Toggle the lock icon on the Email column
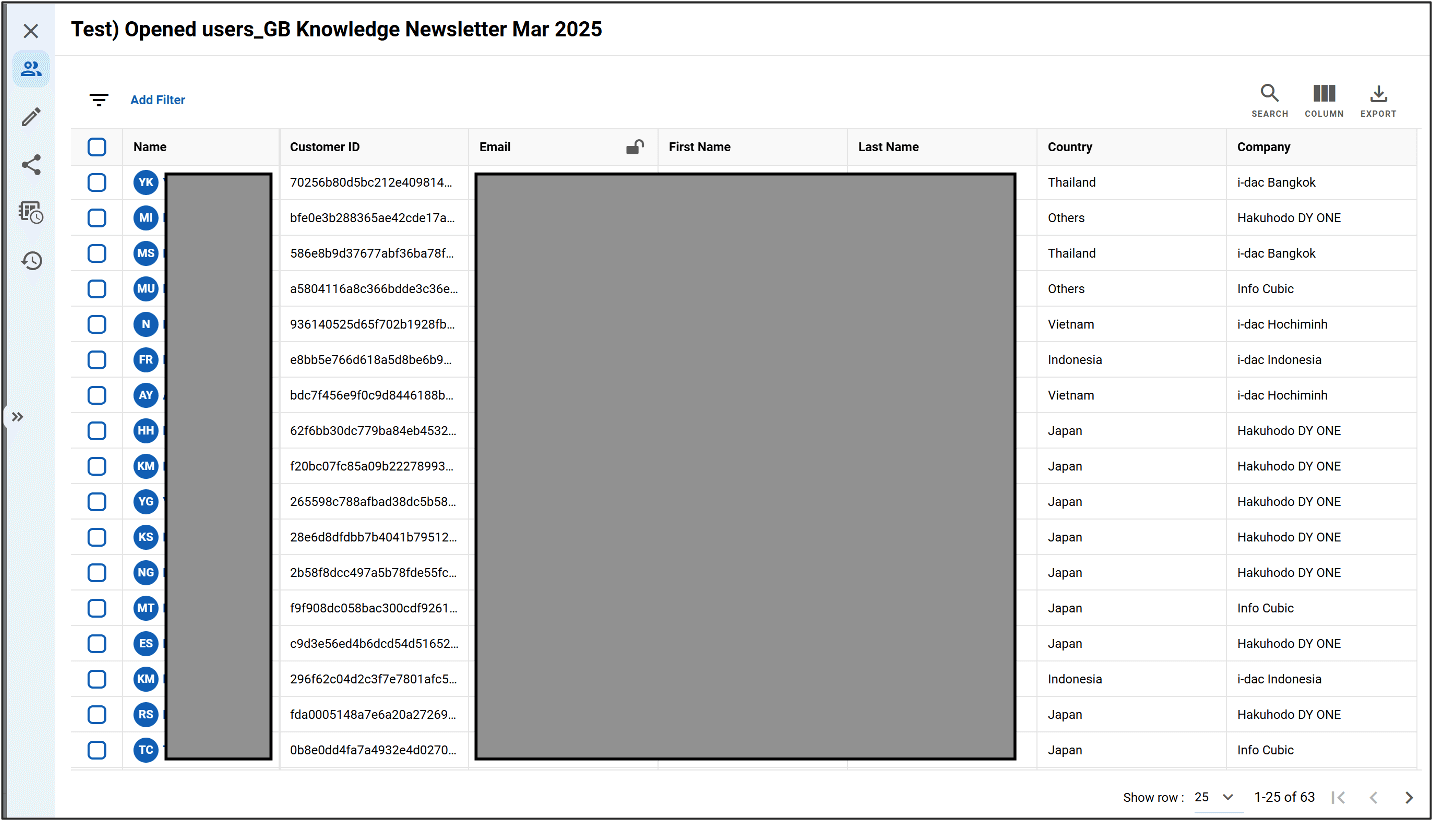The height and width of the screenshot is (820, 1432). [635, 147]
